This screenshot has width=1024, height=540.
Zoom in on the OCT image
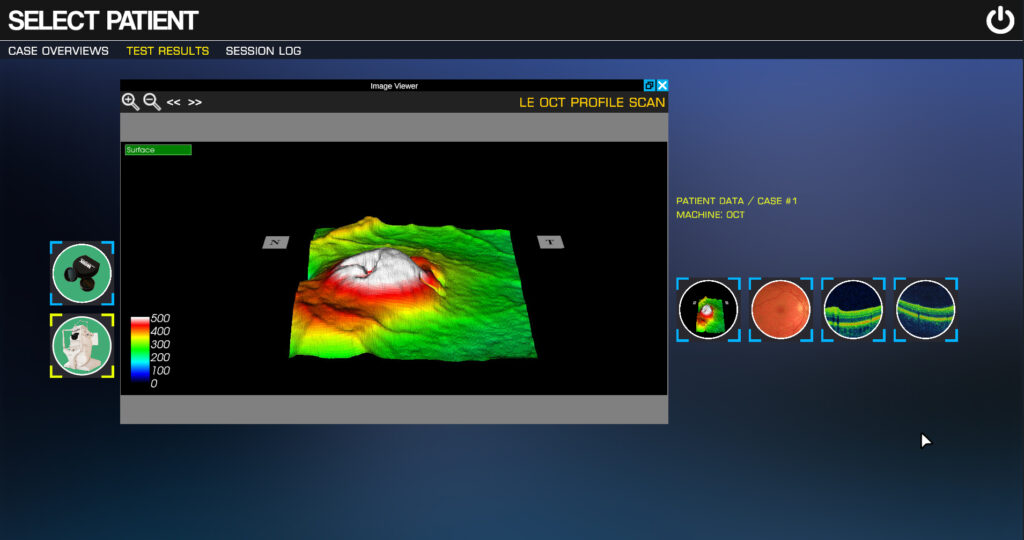point(130,102)
